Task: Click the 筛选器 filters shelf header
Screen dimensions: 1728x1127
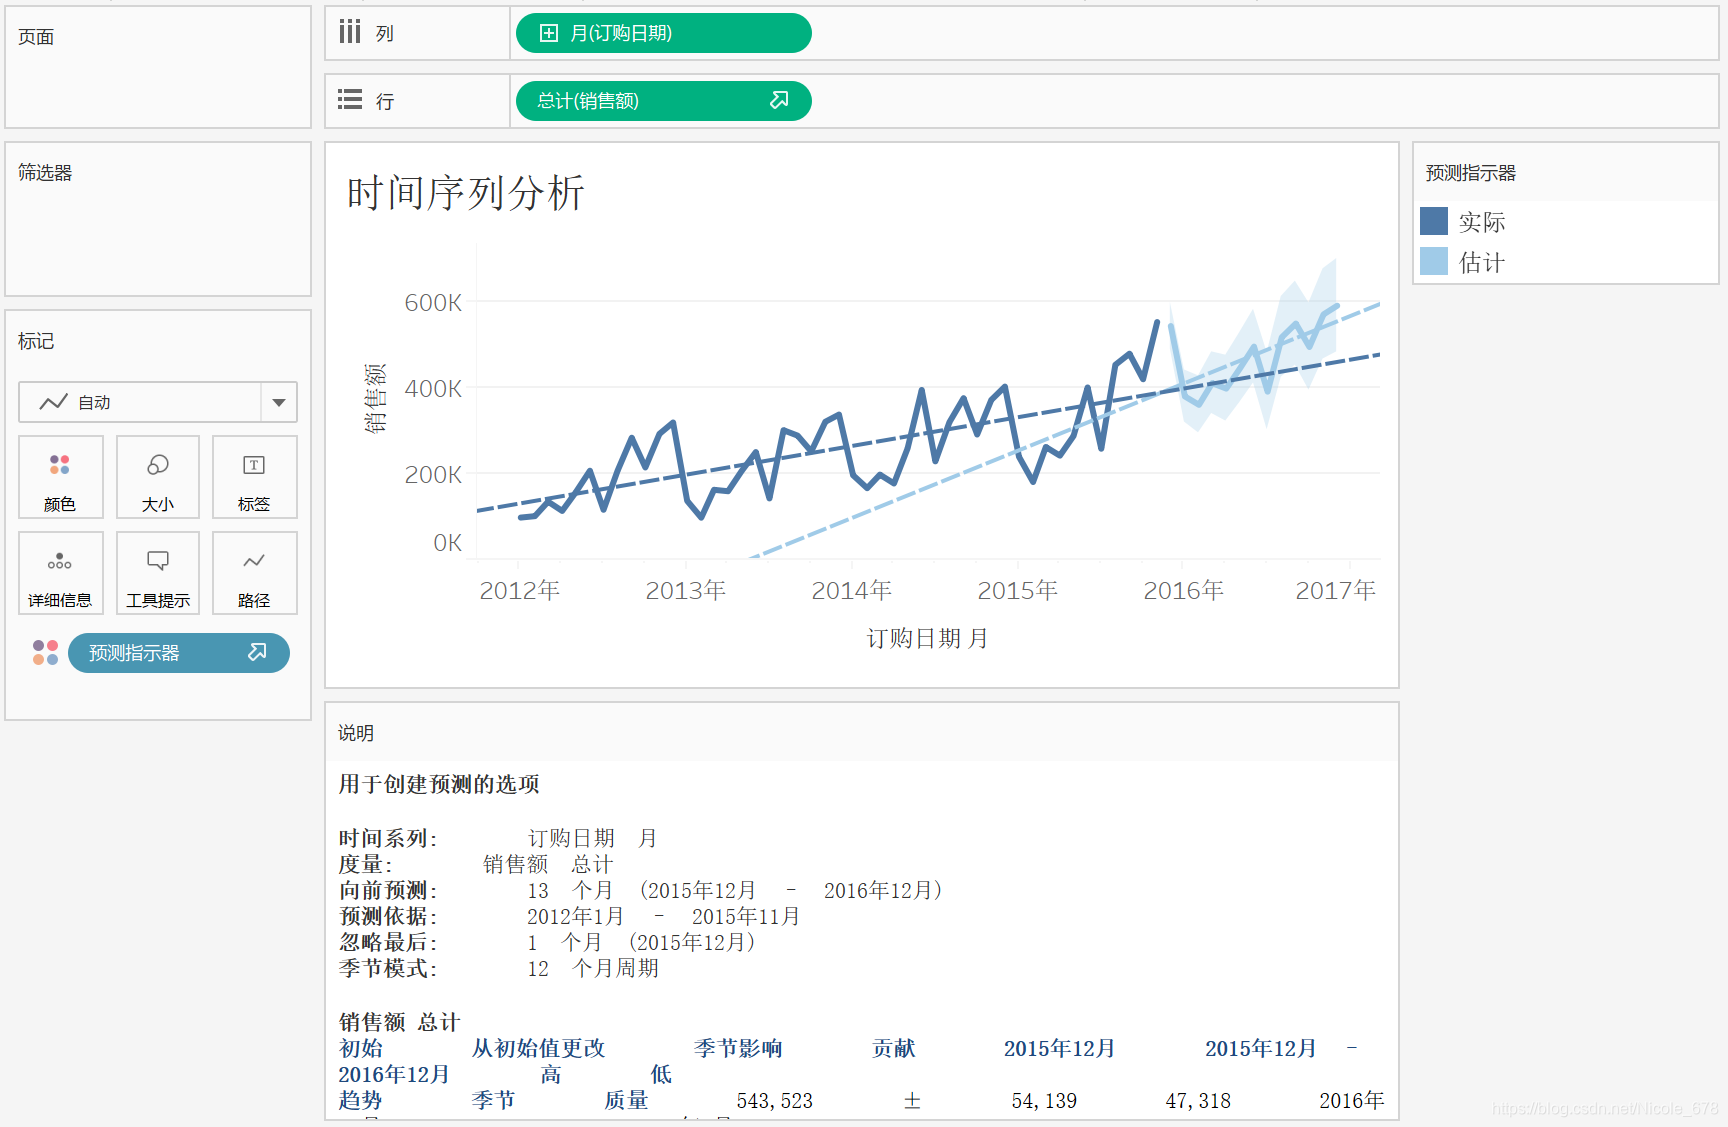Action: (x=45, y=172)
